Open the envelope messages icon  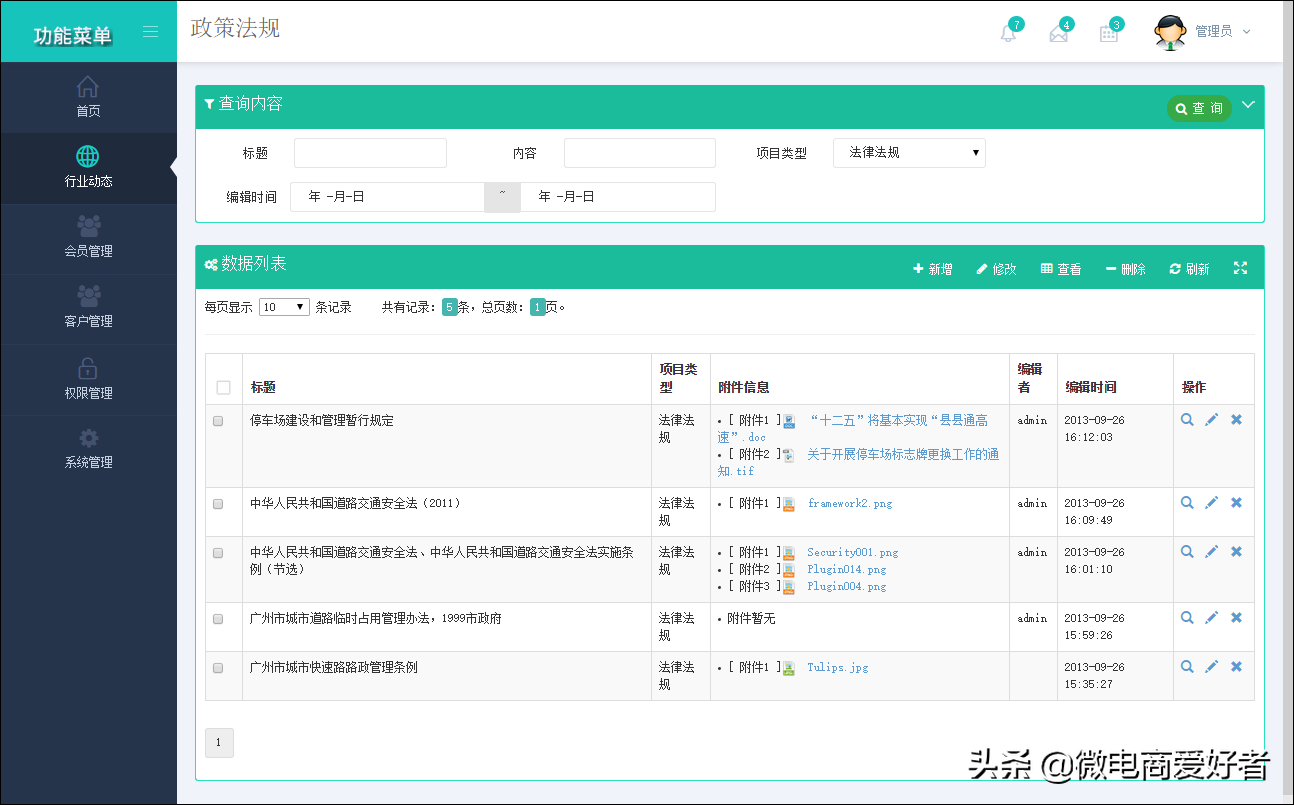[x=1059, y=33]
